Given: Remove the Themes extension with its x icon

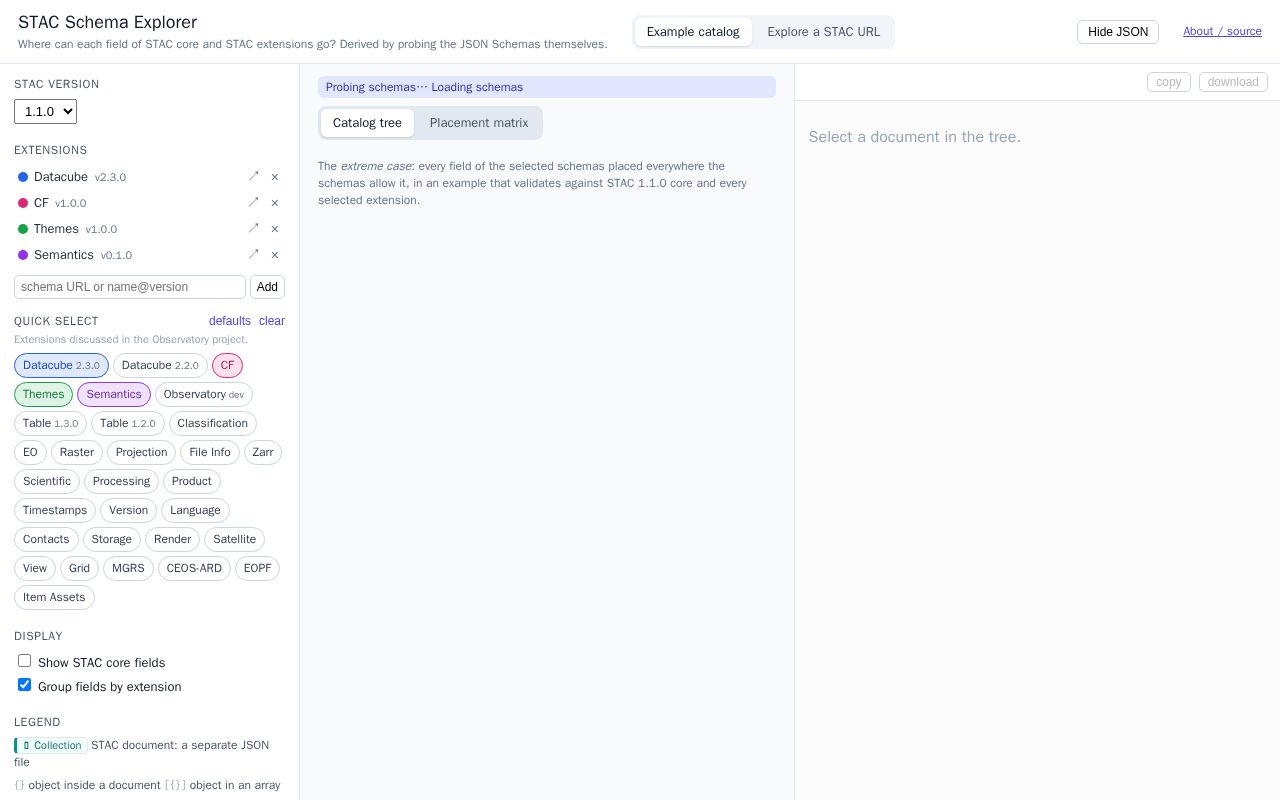Looking at the screenshot, I should (275, 229).
